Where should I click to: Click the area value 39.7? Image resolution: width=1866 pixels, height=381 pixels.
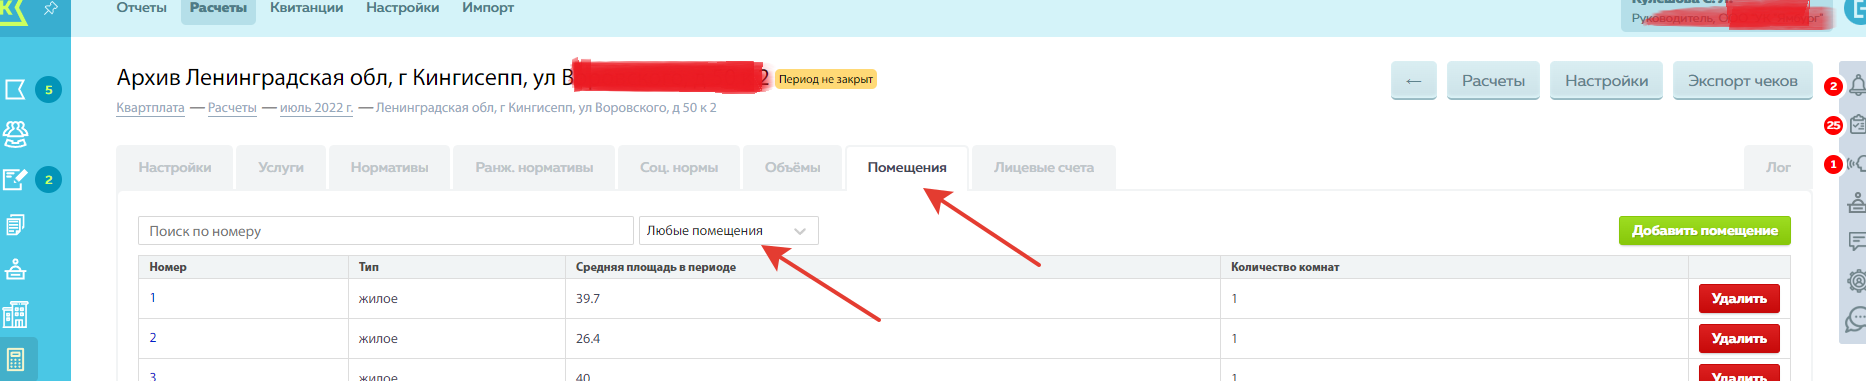[x=588, y=299]
